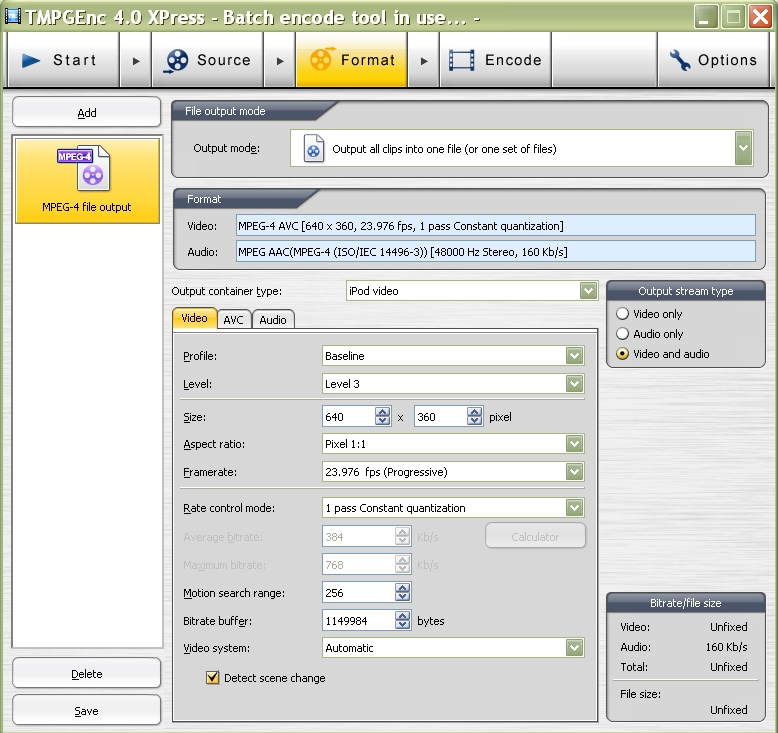Switch to the AVC tab

pyautogui.click(x=233, y=320)
